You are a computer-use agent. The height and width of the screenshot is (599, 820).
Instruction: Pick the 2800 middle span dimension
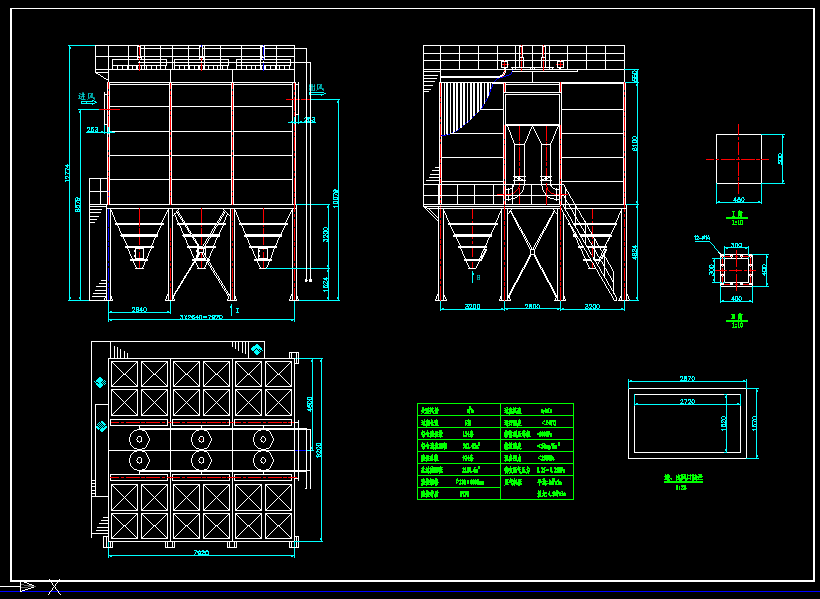coord(532,306)
